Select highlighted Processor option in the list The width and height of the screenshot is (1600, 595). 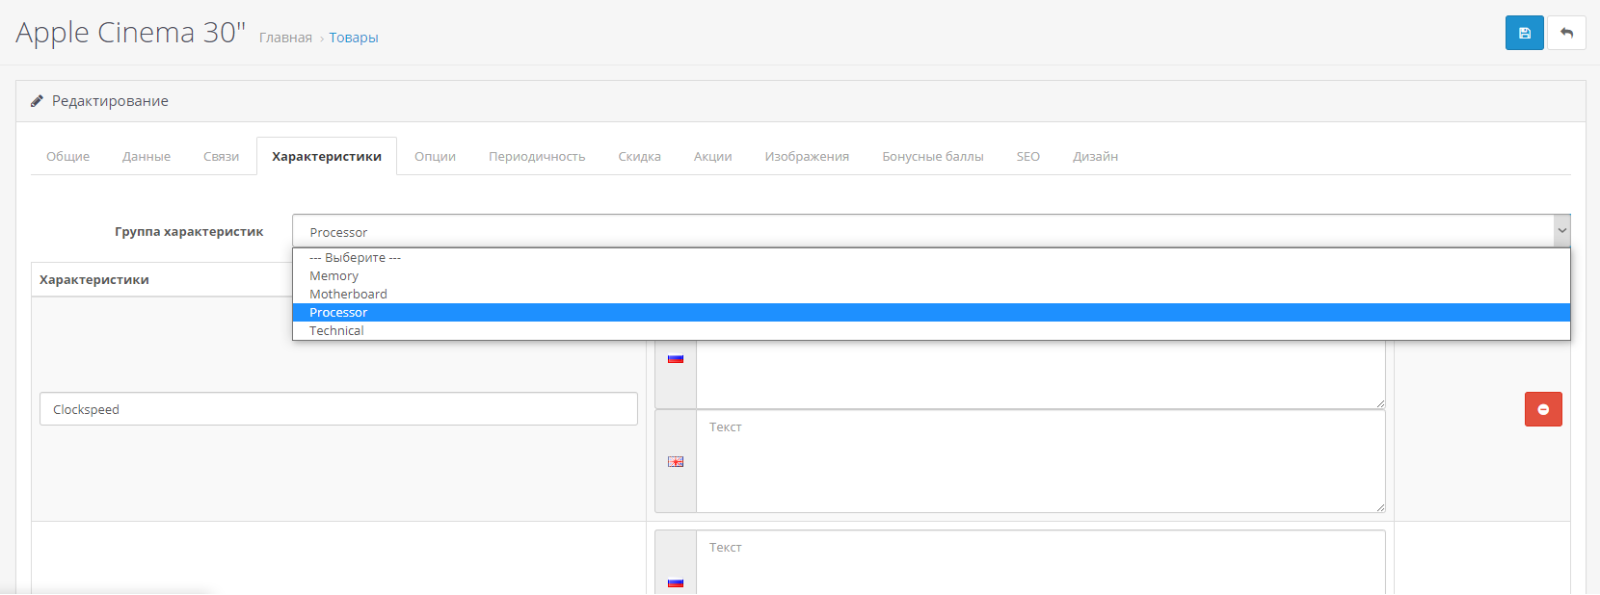click(931, 312)
